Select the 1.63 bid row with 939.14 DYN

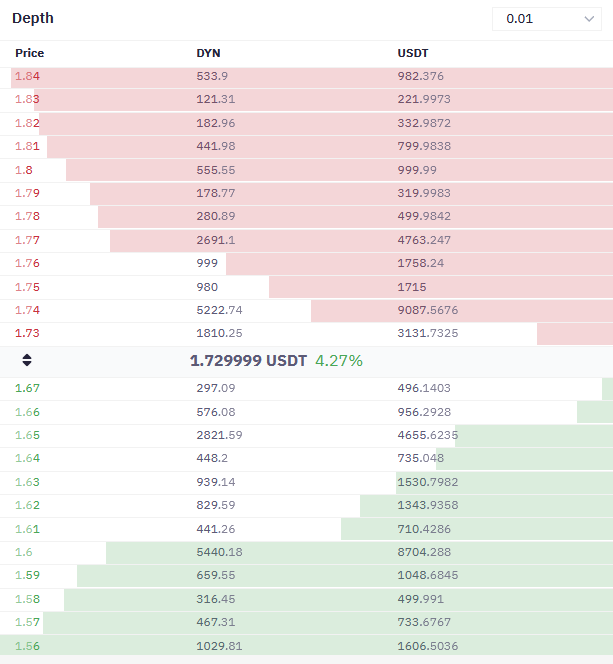[x=306, y=482]
